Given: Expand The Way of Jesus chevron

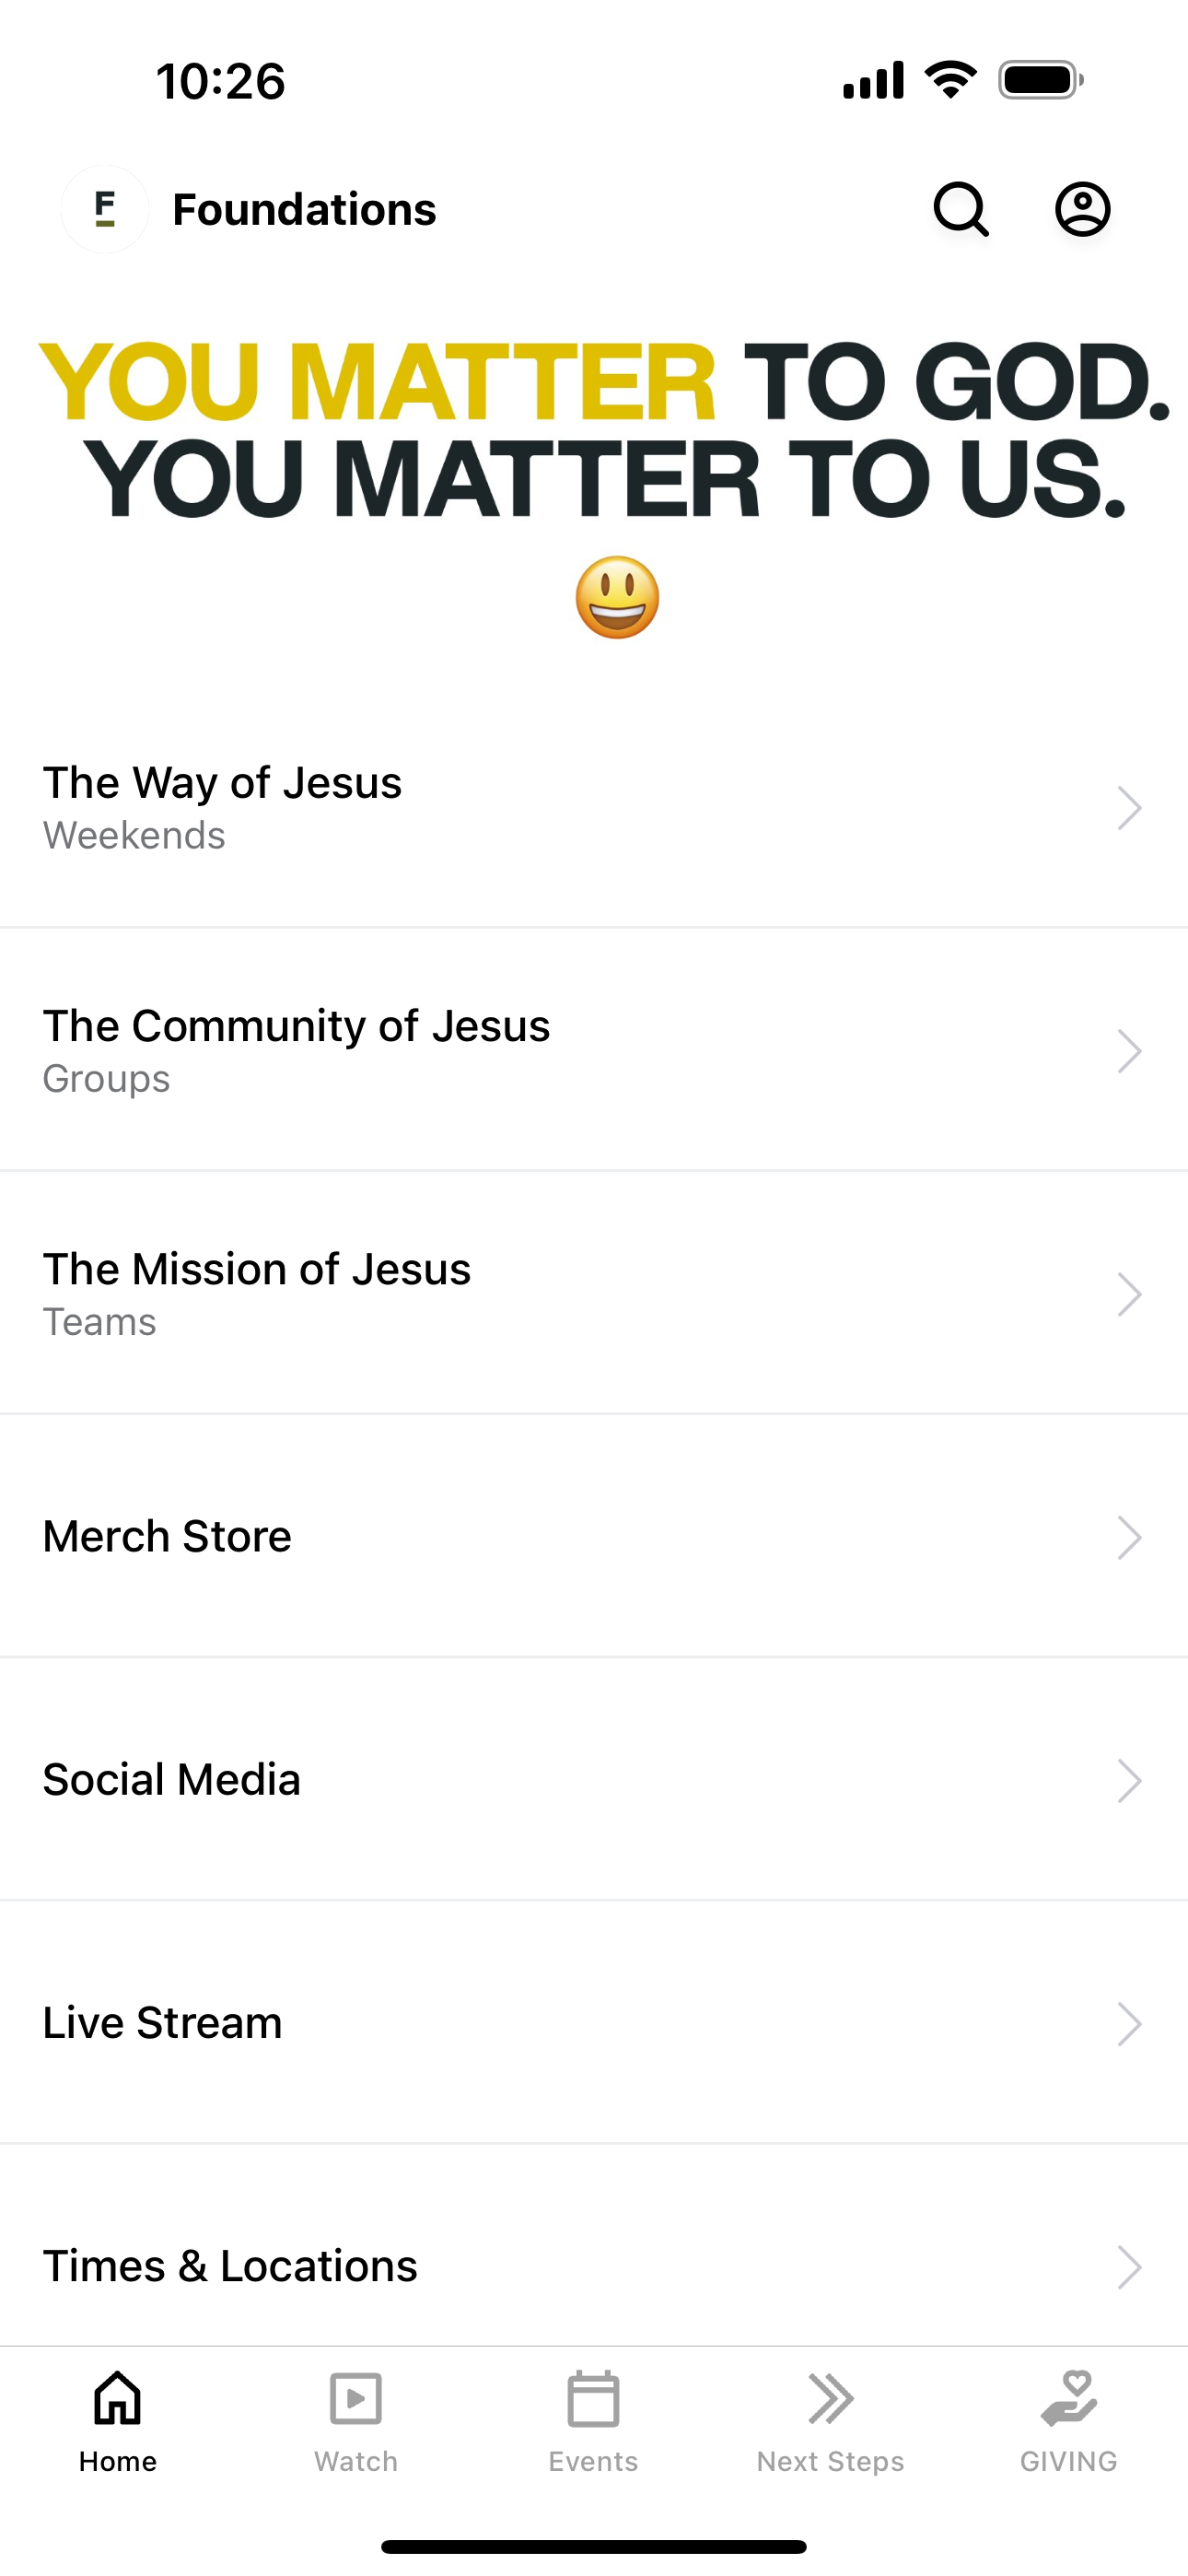Looking at the screenshot, I should tap(1129, 808).
